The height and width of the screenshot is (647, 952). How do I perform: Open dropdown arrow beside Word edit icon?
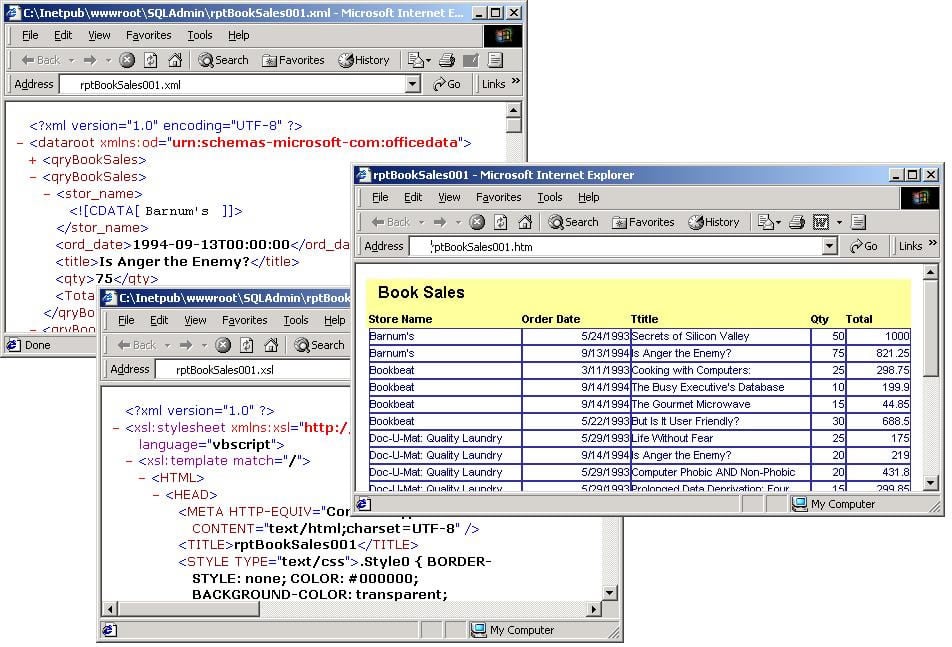(839, 222)
